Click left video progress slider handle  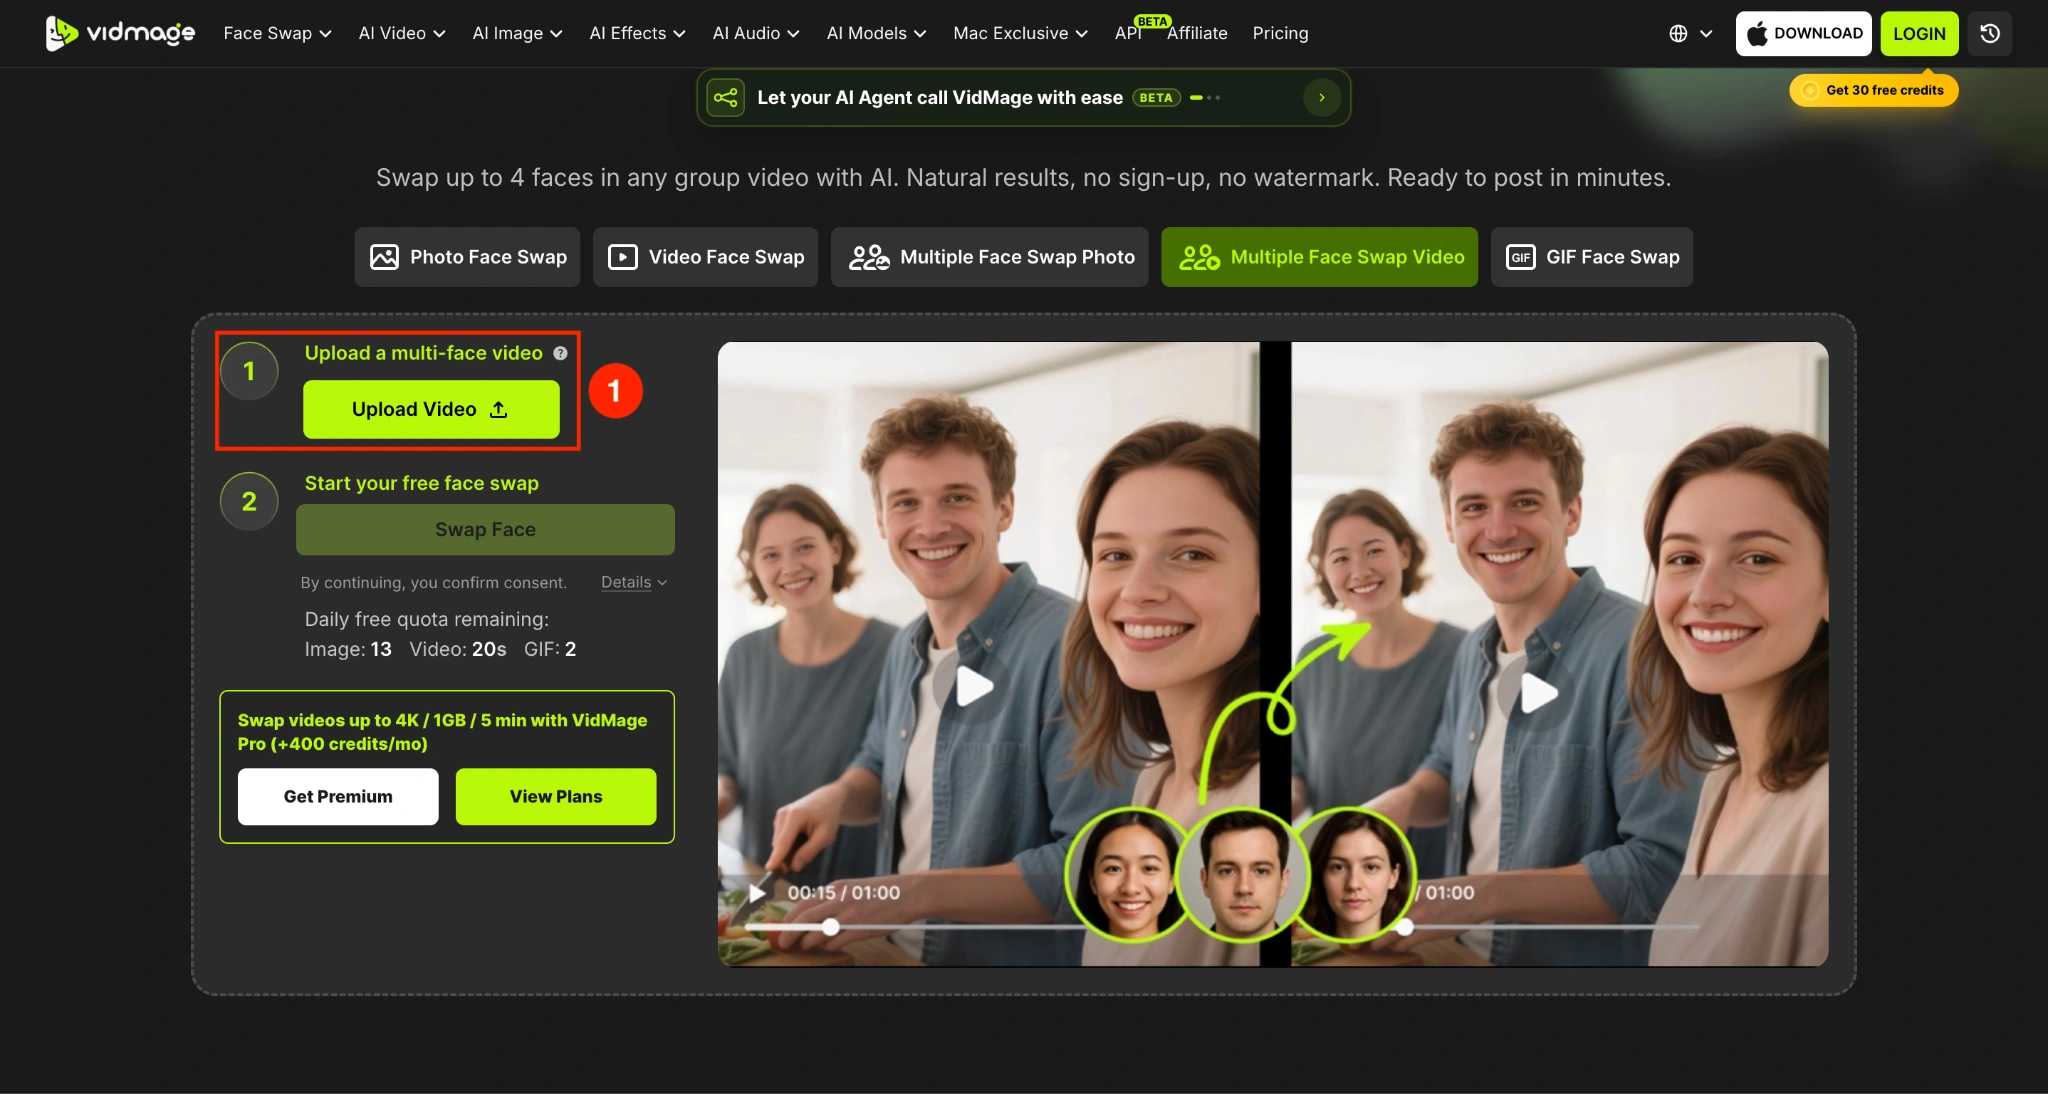point(830,927)
